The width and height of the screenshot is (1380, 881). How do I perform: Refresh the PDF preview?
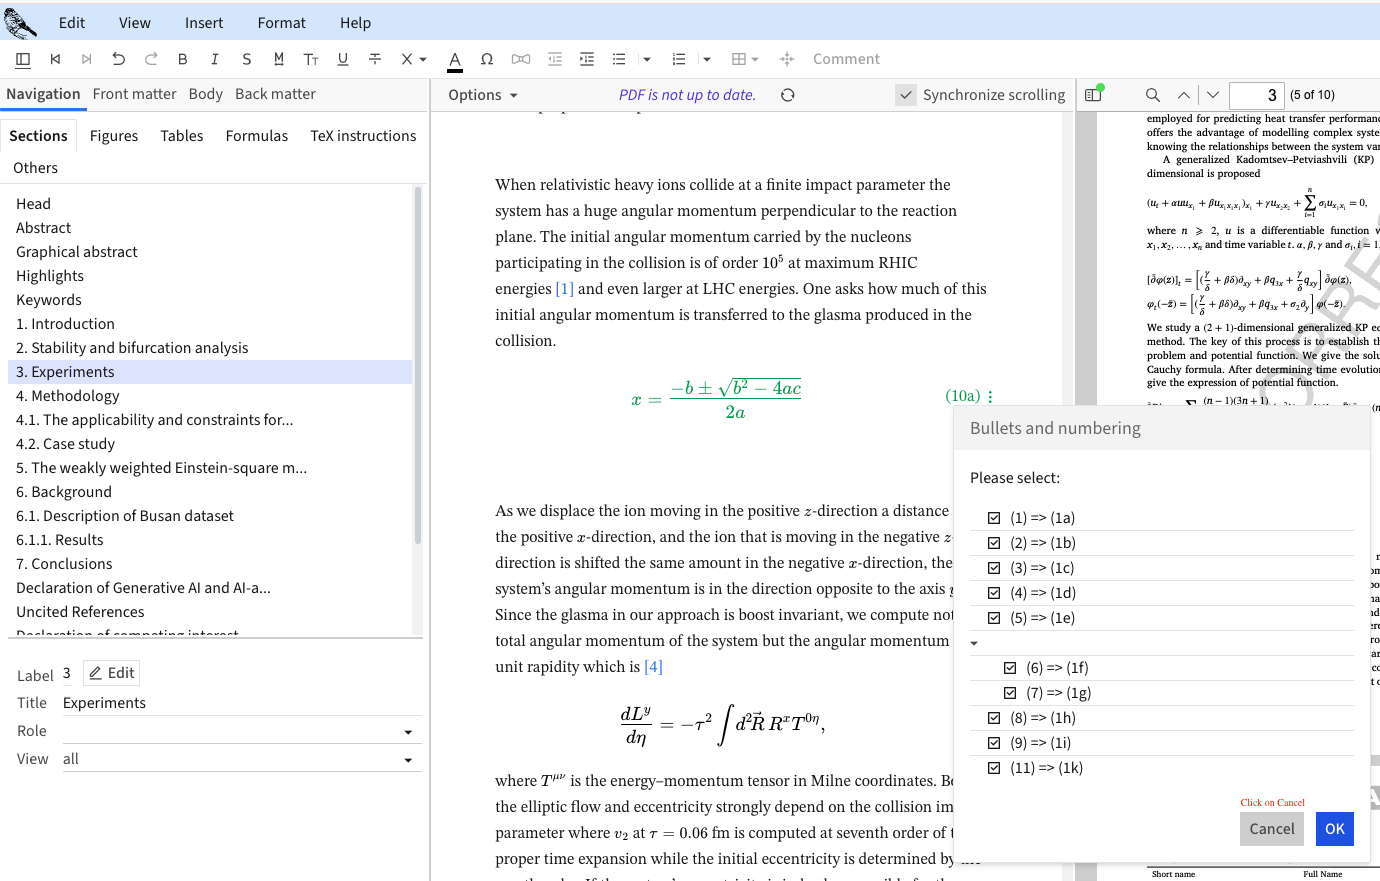pos(788,95)
